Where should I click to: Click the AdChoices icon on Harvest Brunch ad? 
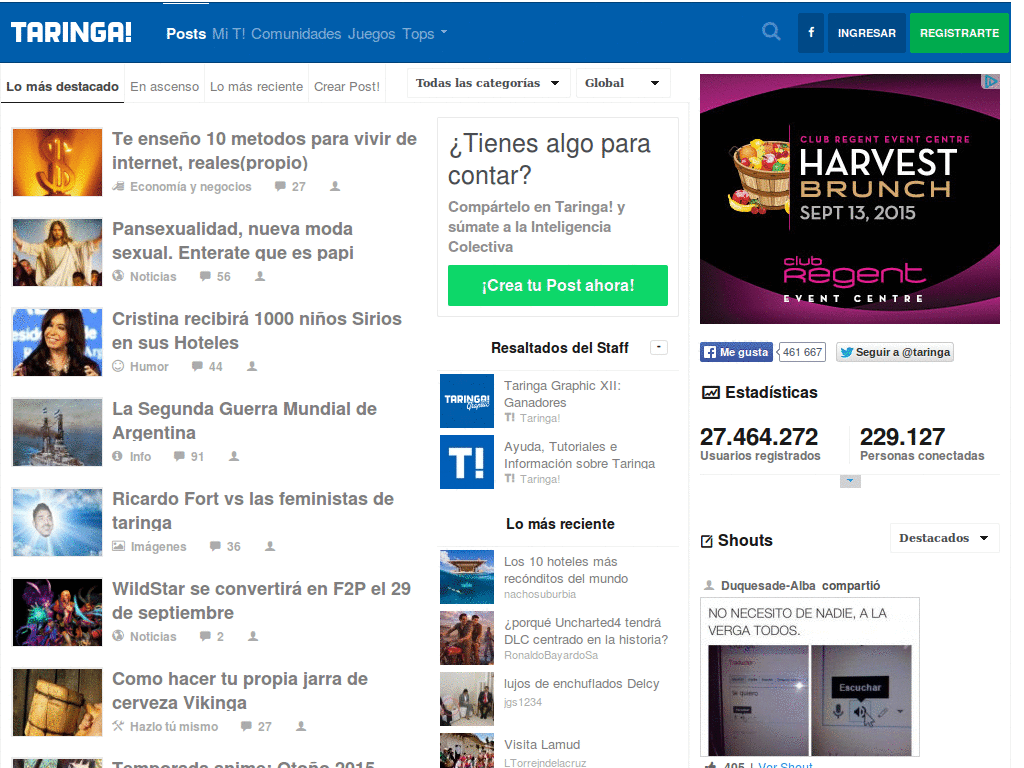(x=991, y=82)
